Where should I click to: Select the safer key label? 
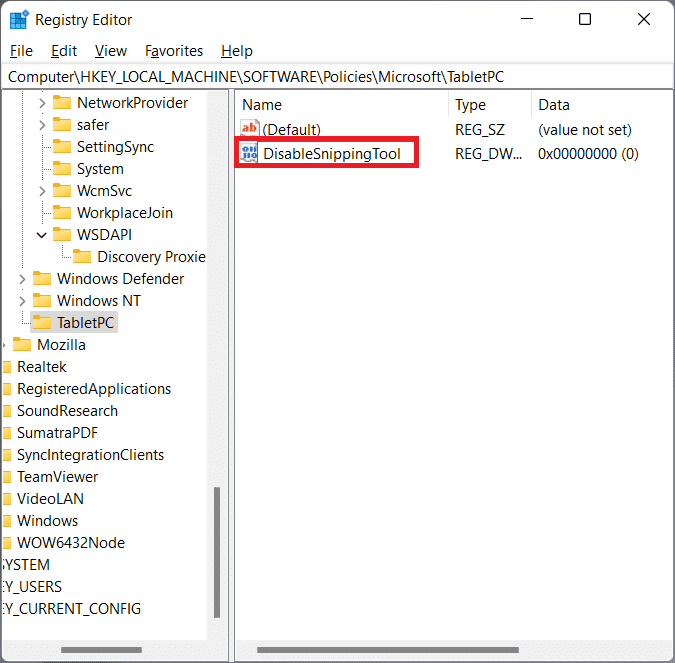(x=93, y=125)
